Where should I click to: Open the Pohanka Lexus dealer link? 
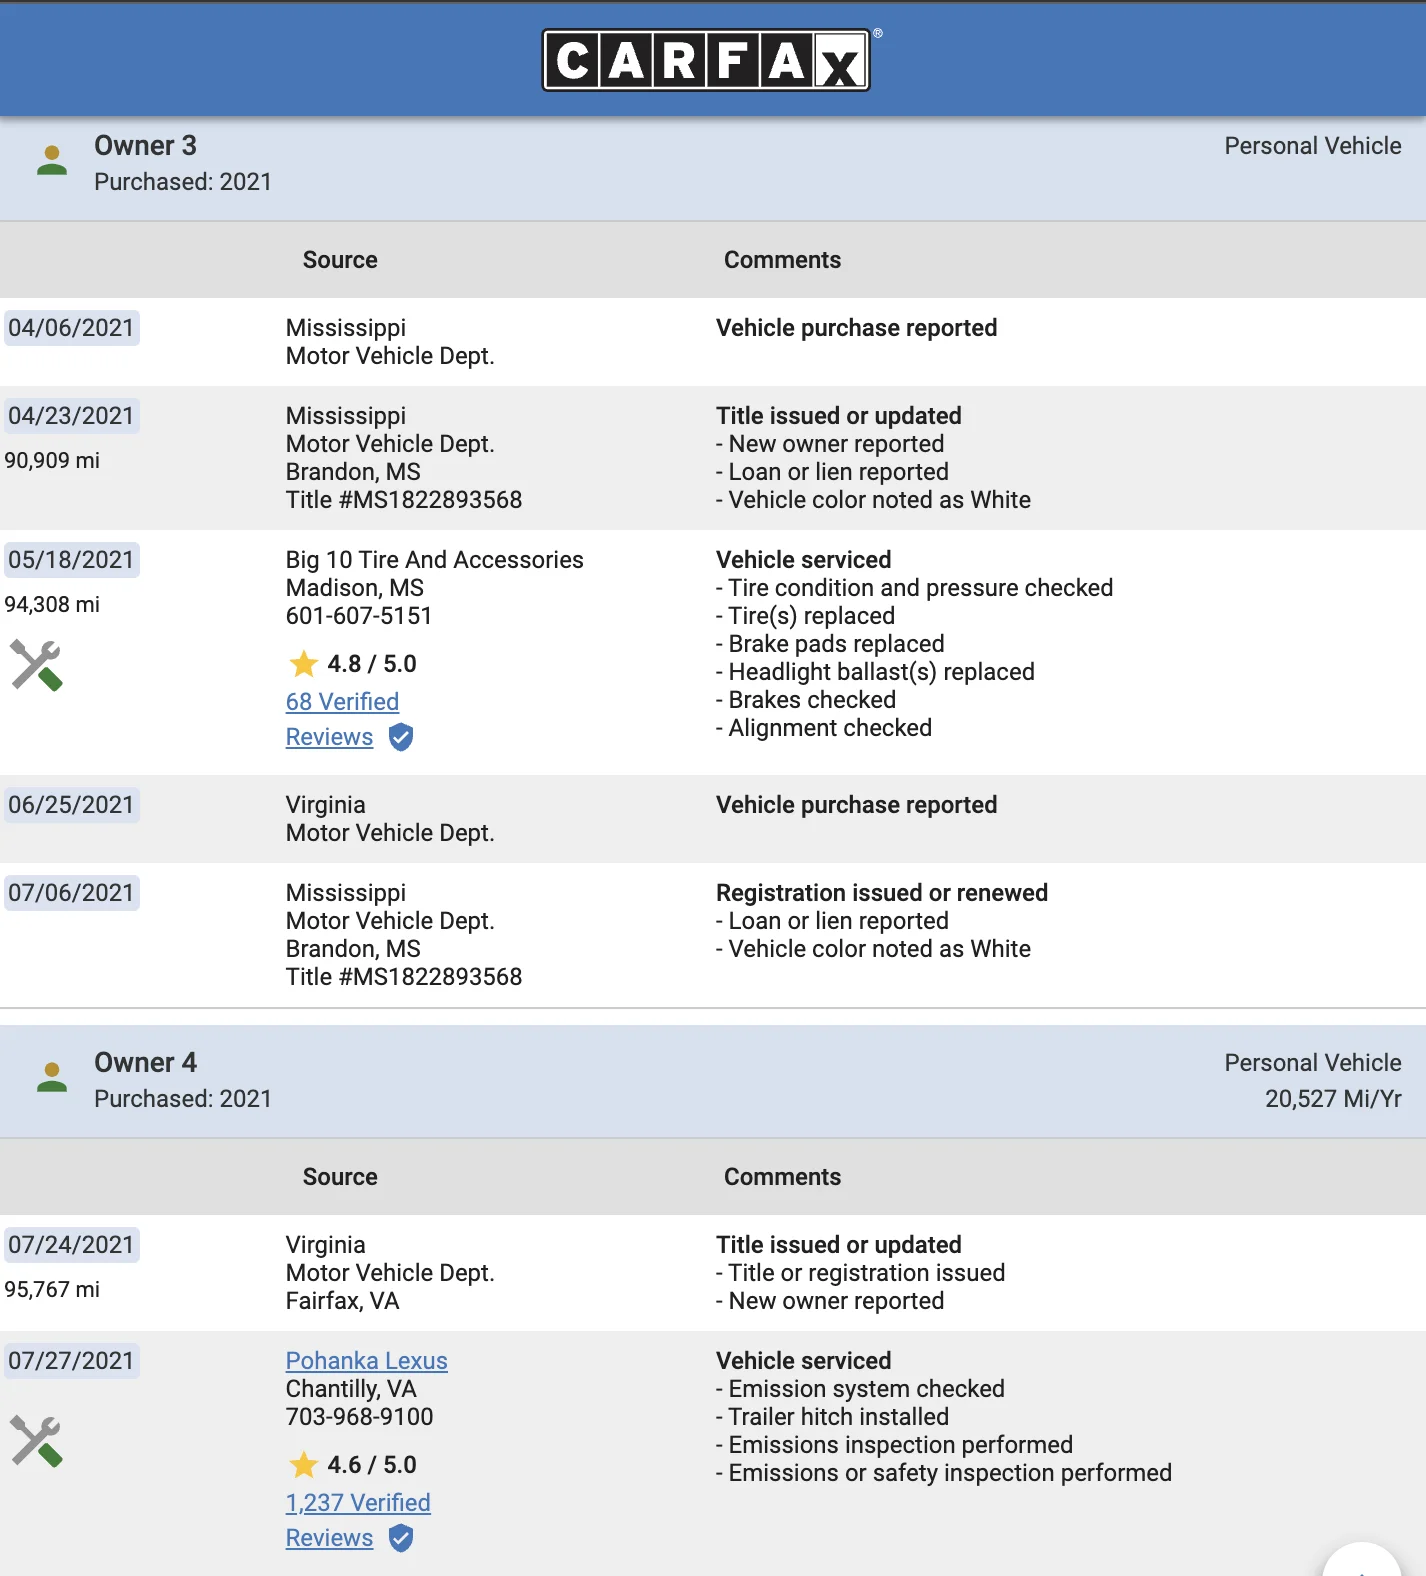click(366, 1361)
